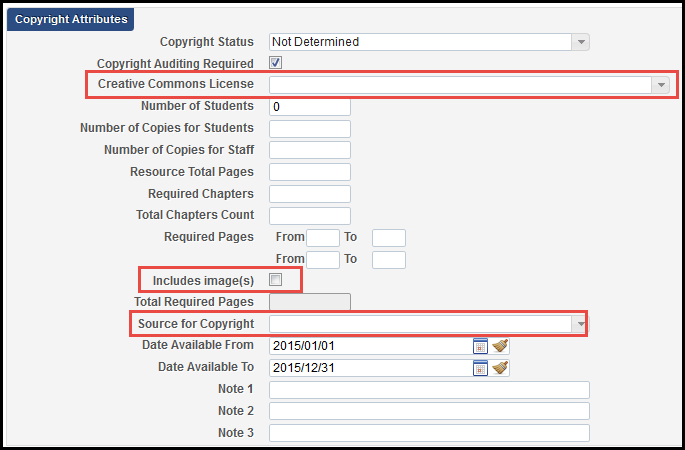Click the Note 1 field
685x450 pixels.
[429, 390]
